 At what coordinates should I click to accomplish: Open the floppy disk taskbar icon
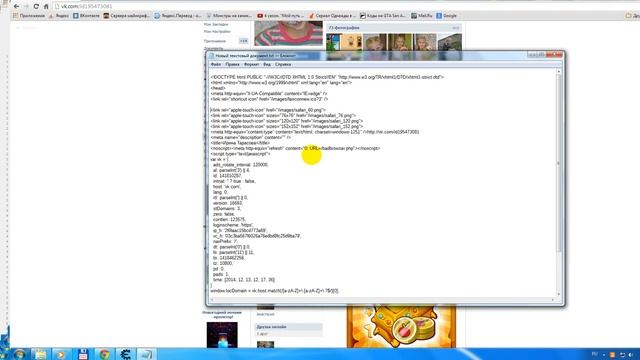point(83,354)
